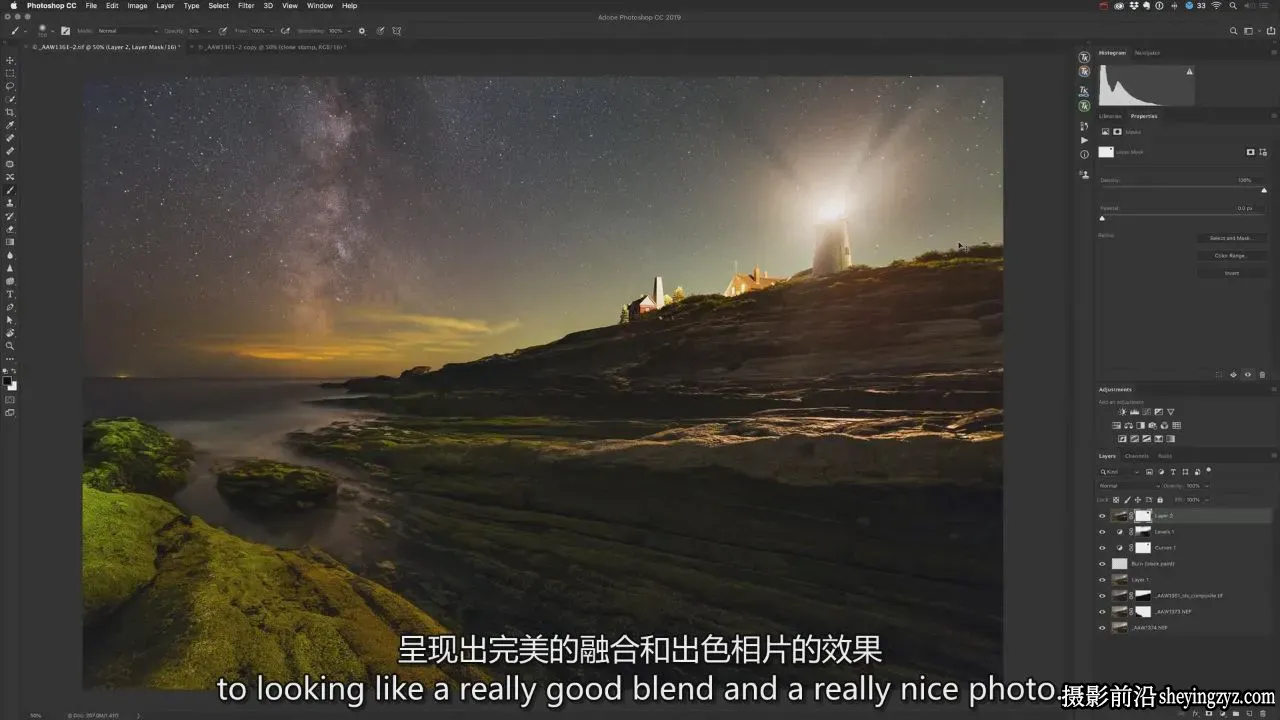Image resolution: width=1280 pixels, height=720 pixels.
Task: Click the Density slider handle
Action: click(1264, 190)
